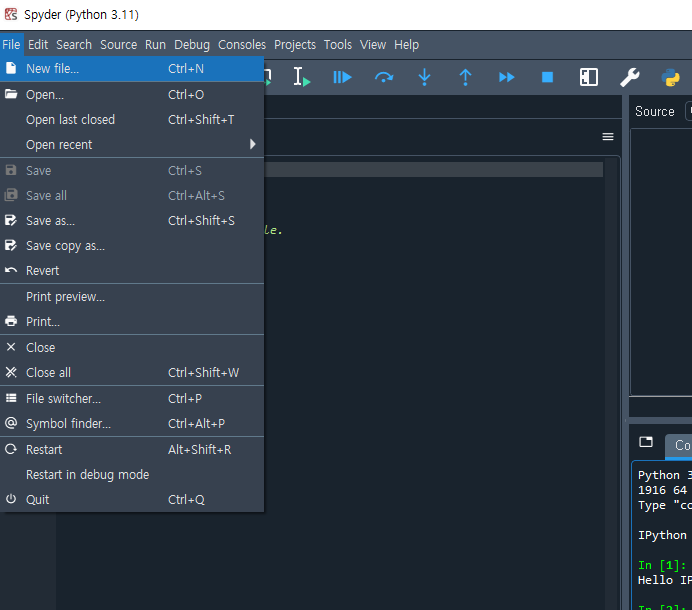
Task: Expand the Open recent submenu
Action: (132, 145)
